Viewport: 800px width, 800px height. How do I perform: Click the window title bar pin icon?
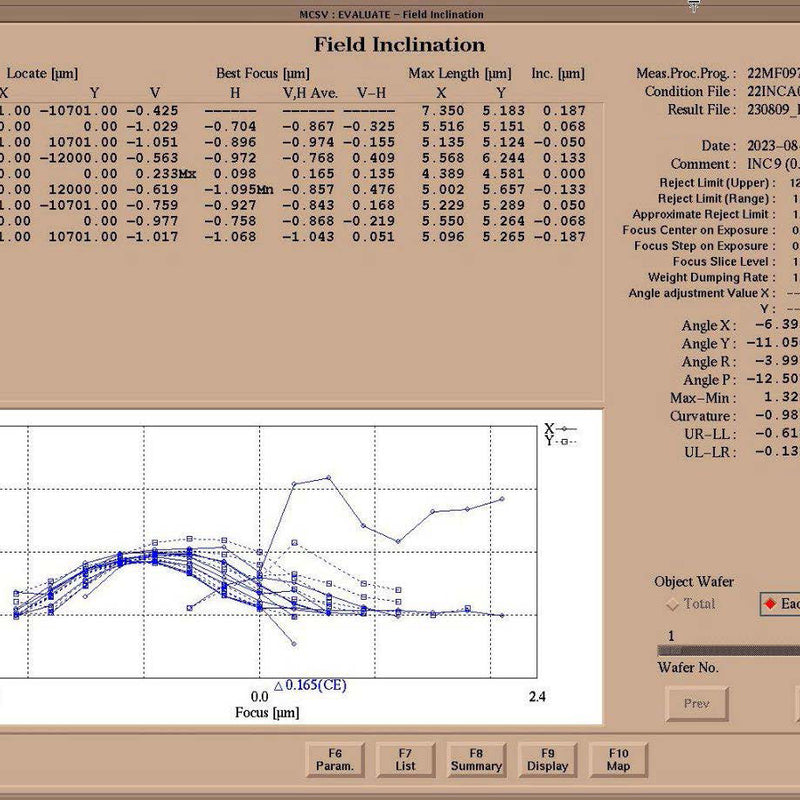tap(693, 6)
